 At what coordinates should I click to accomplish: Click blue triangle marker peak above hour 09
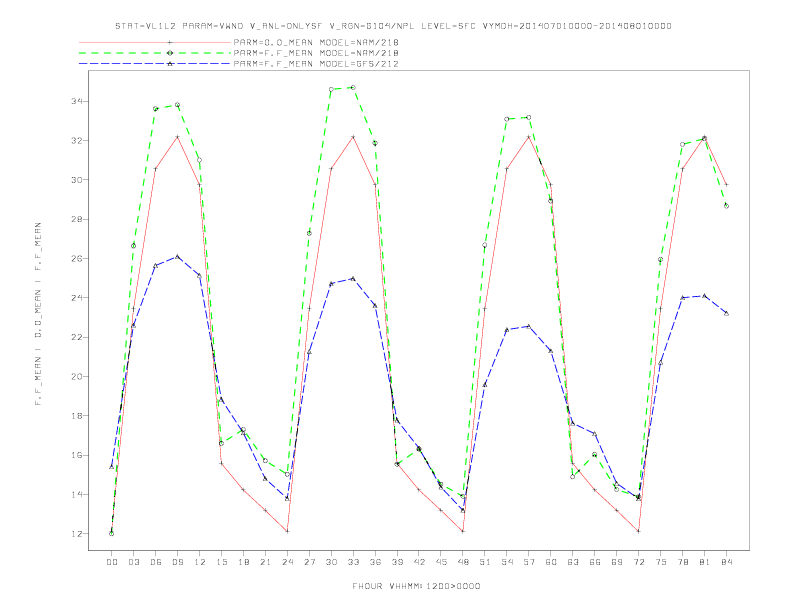click(177, 257)
